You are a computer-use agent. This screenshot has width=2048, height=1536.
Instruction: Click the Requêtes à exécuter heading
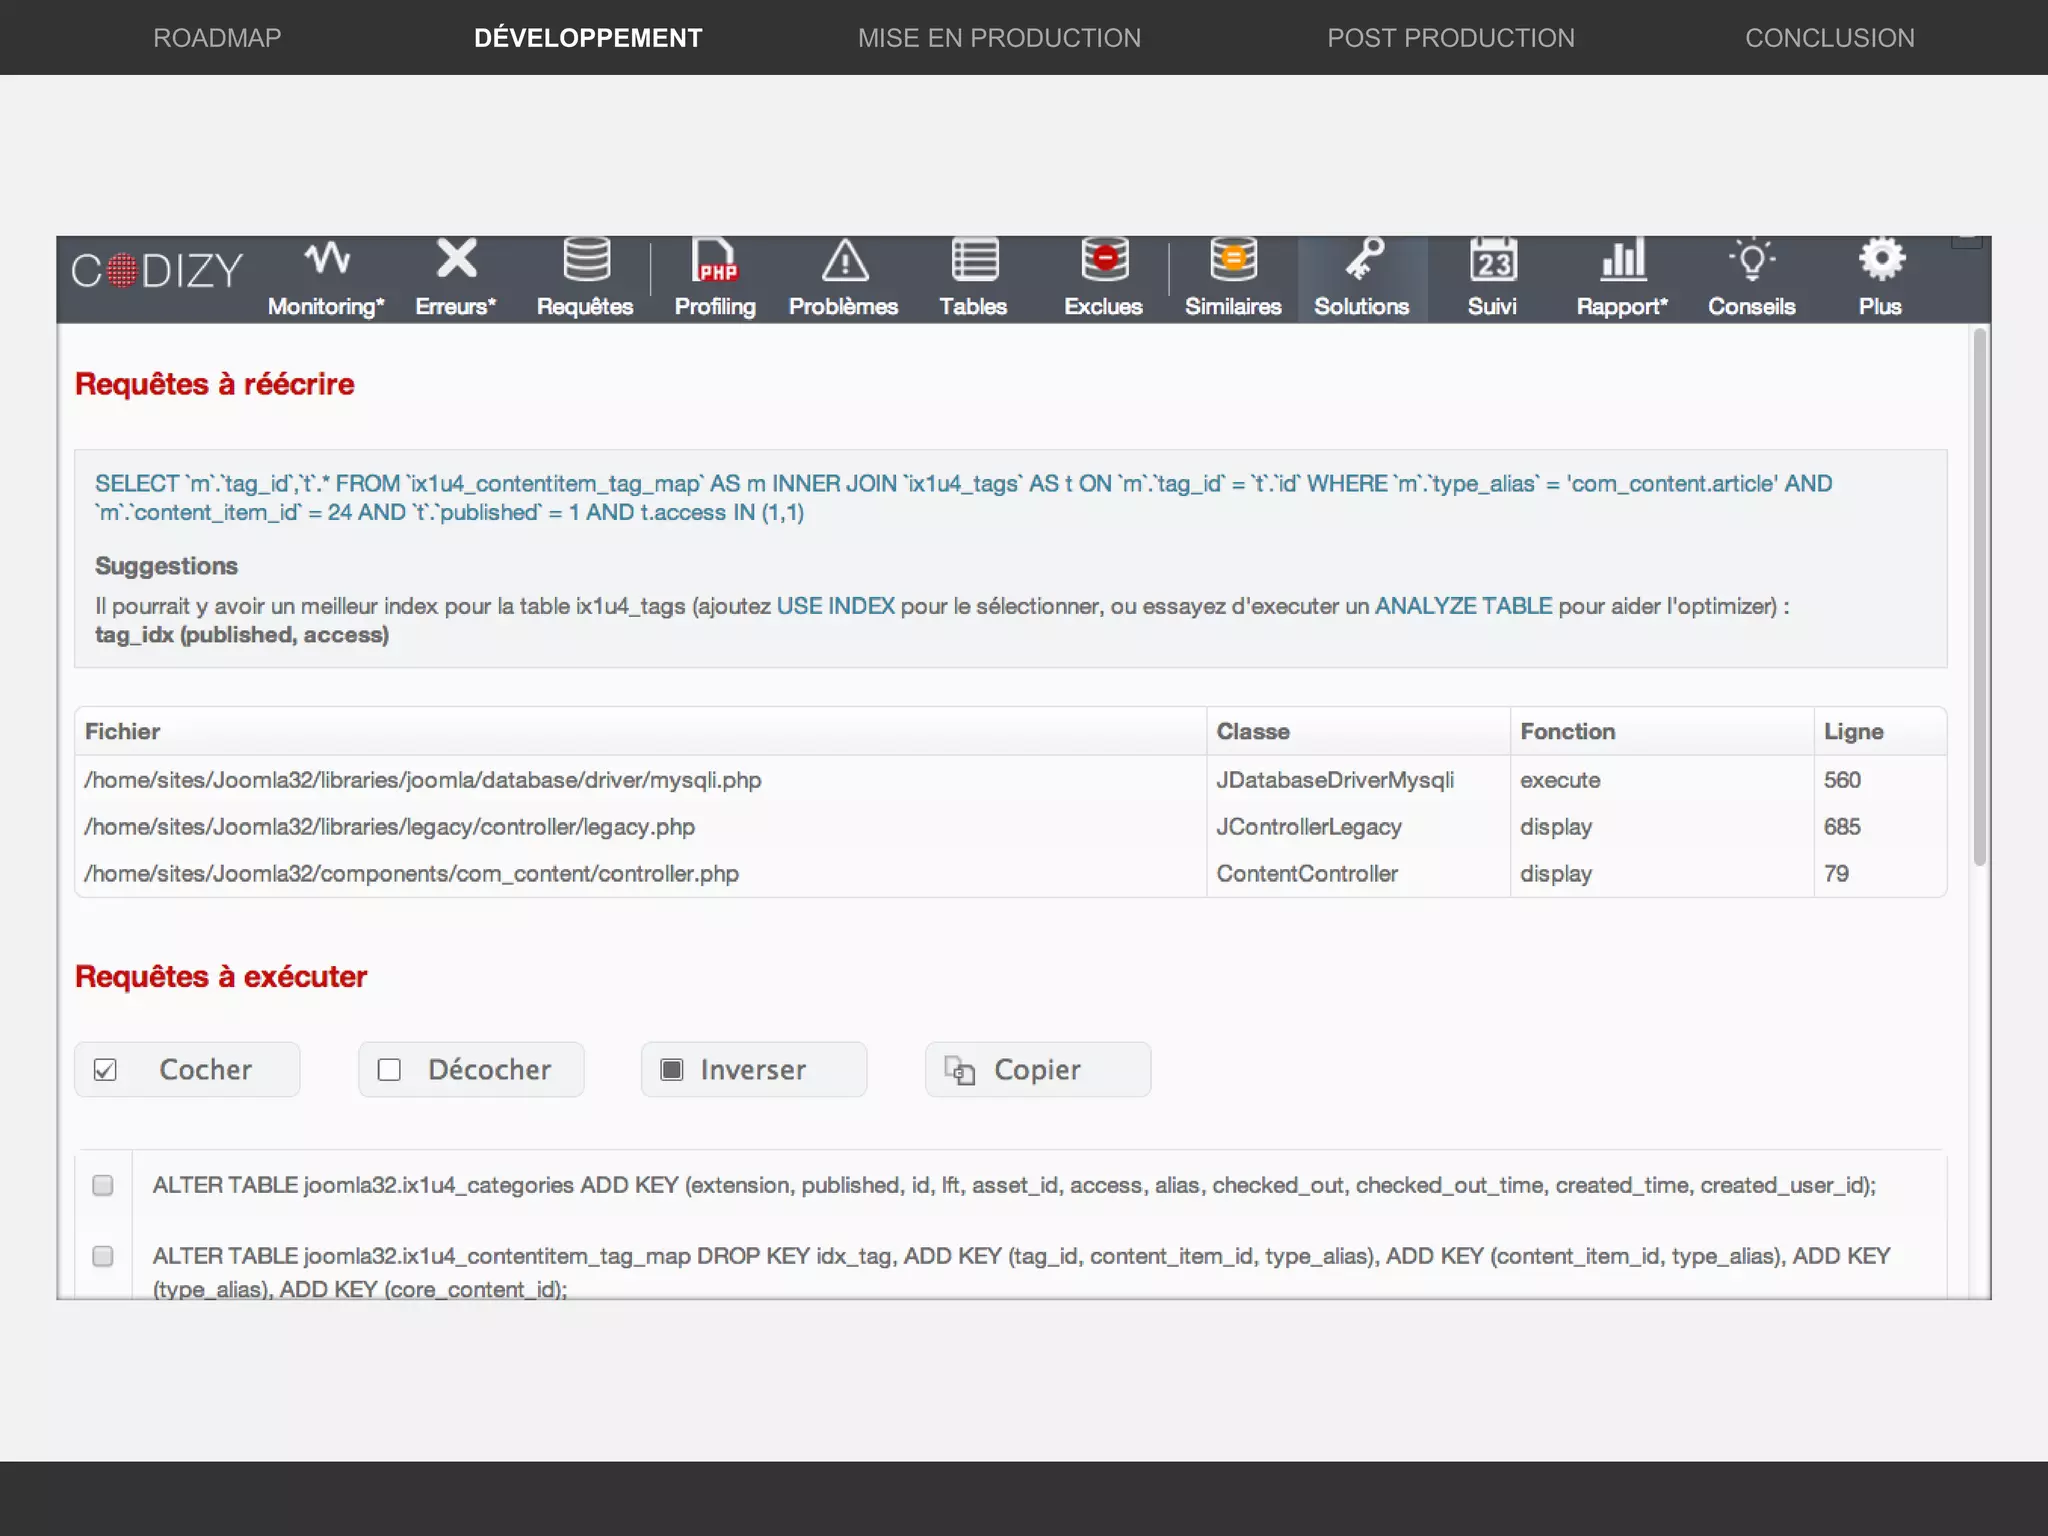[221, 976]
